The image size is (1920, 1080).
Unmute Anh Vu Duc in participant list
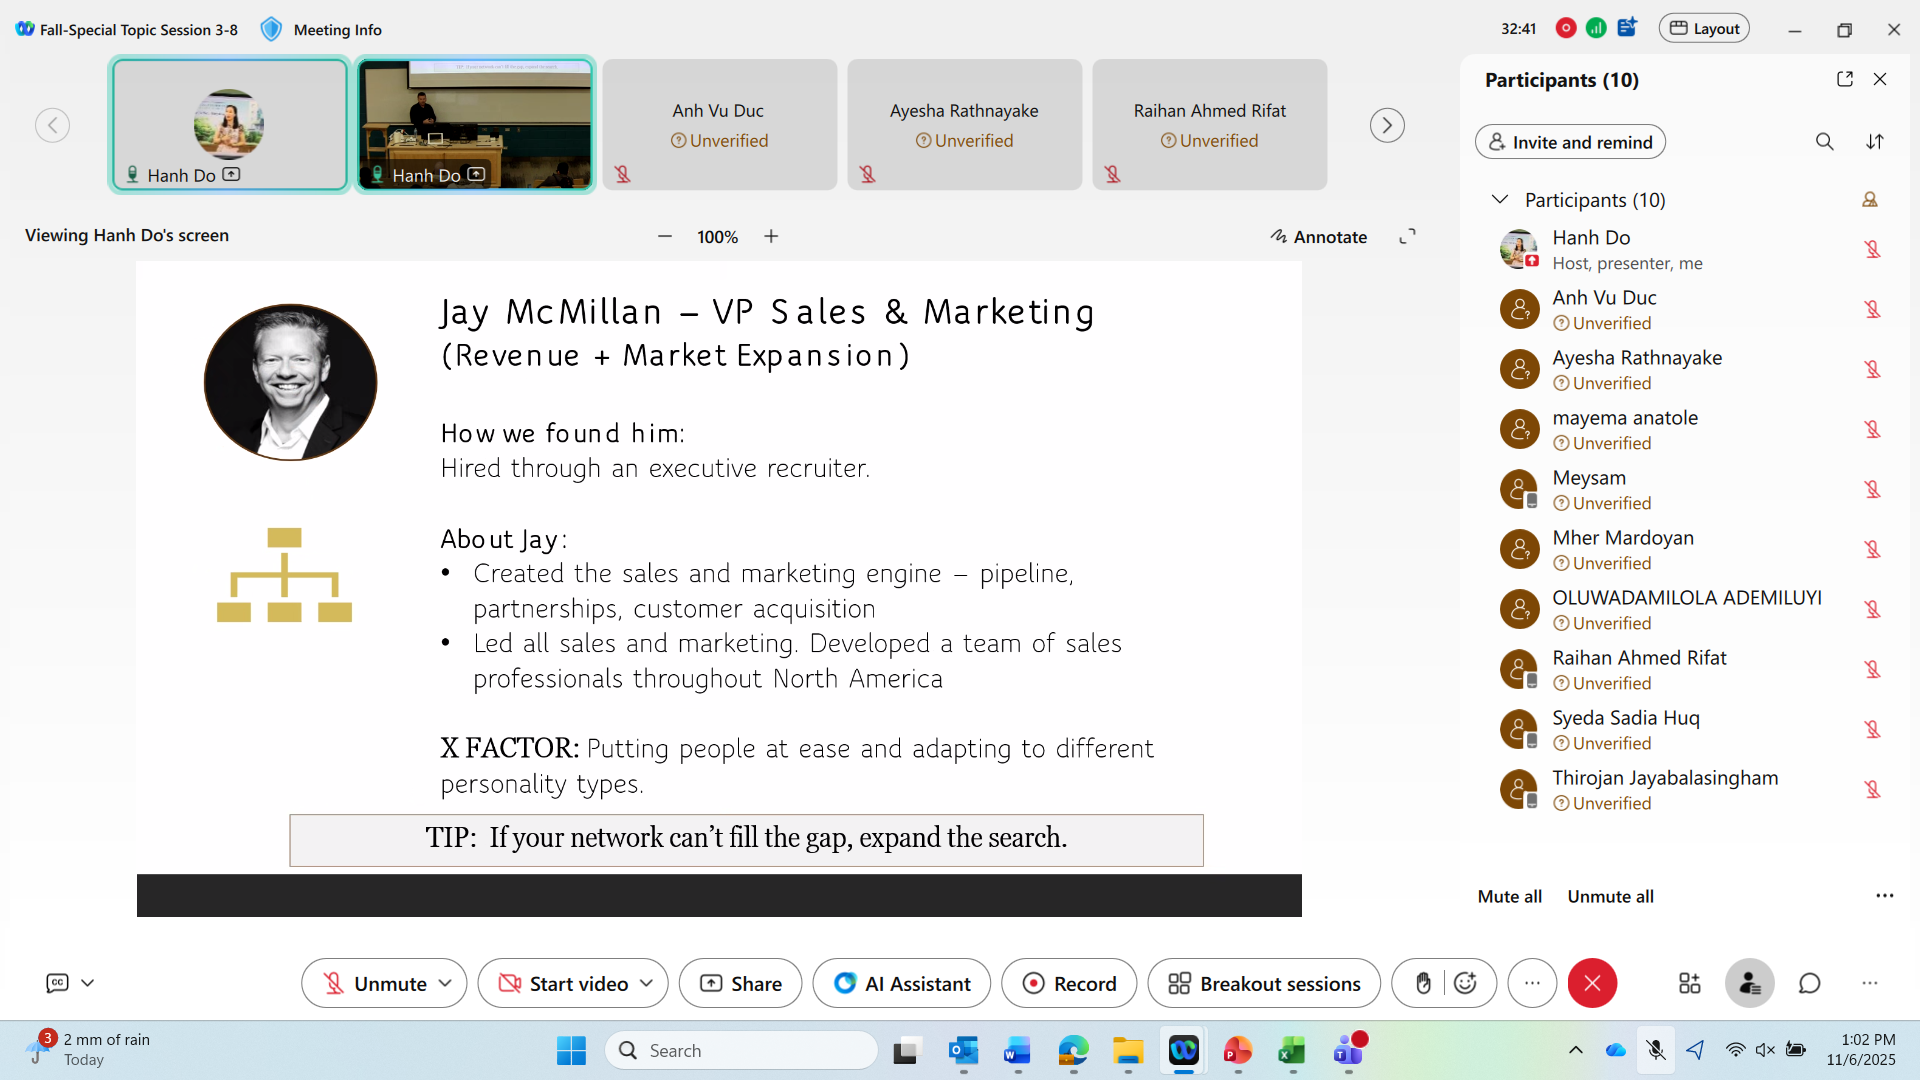pos(1872,310)
